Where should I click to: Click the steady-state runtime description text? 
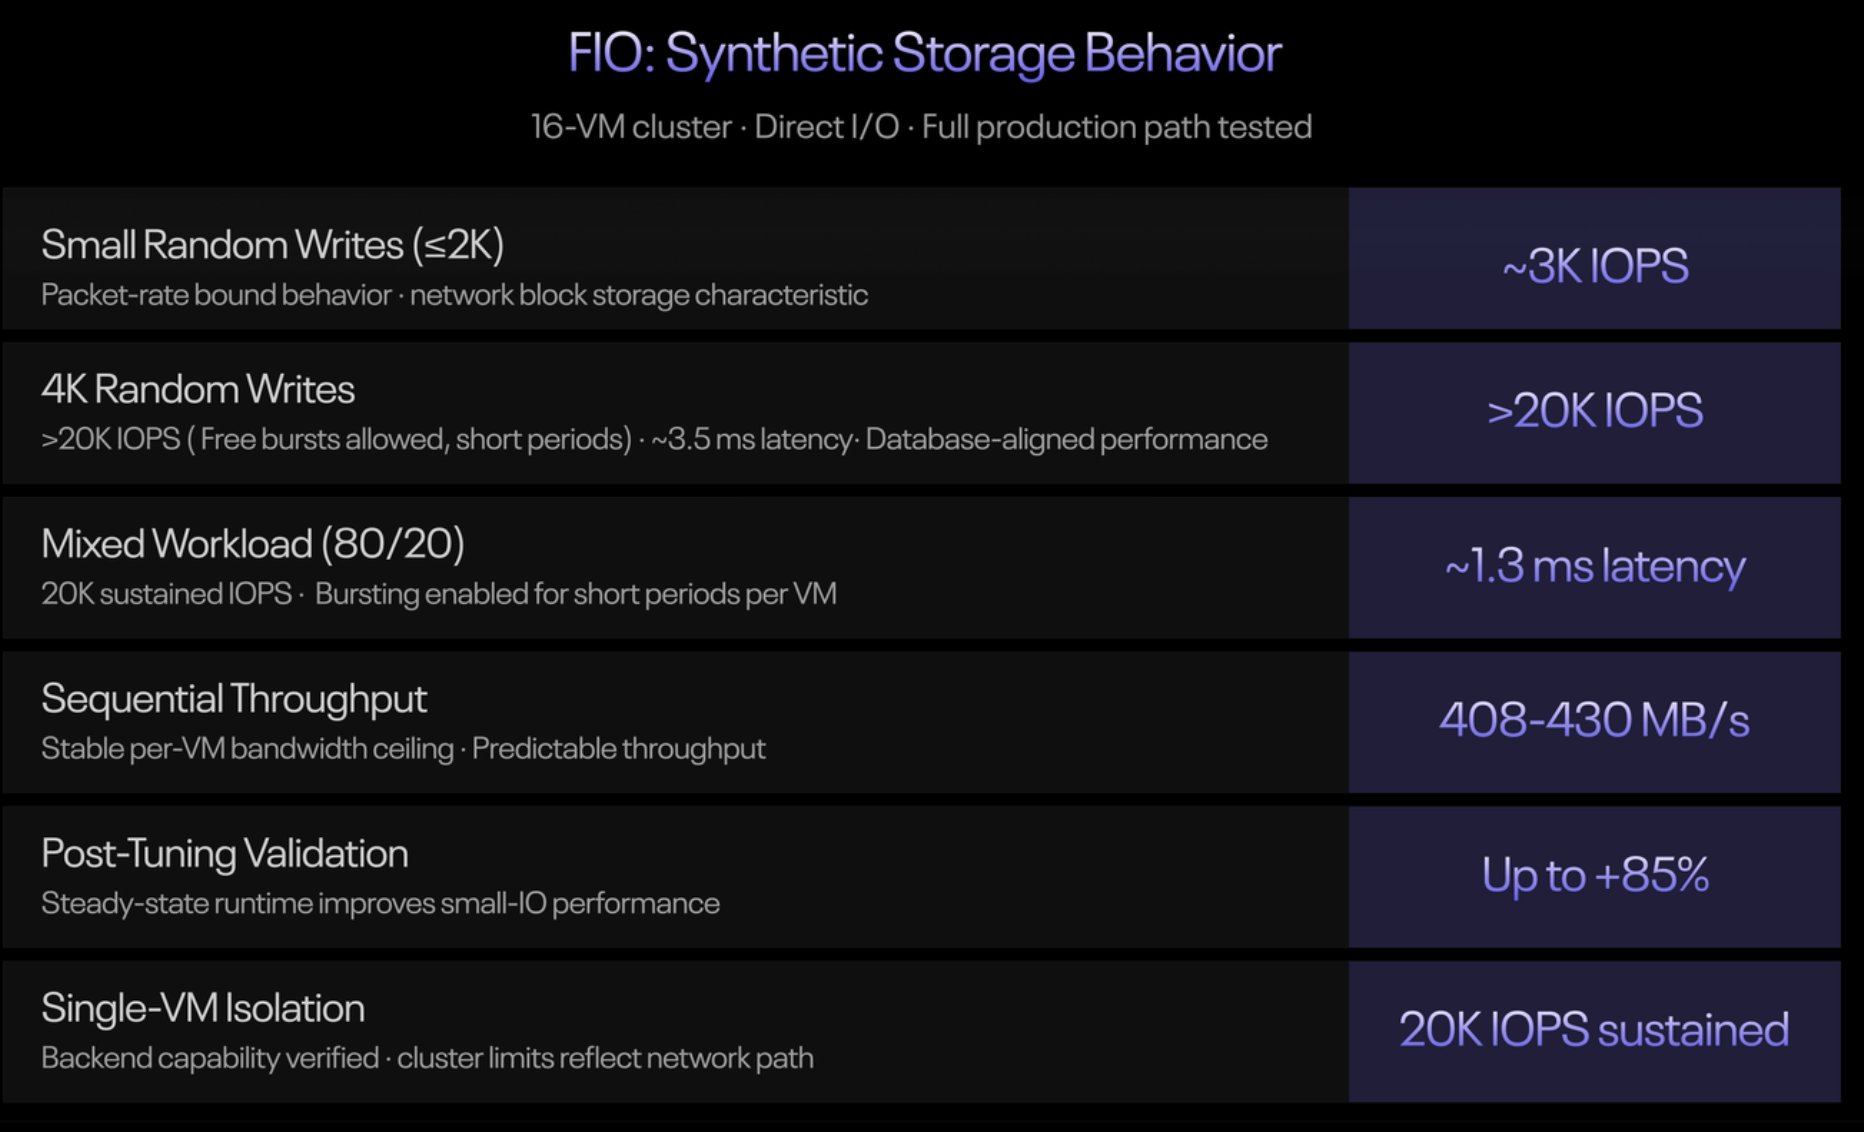[380, 904]
